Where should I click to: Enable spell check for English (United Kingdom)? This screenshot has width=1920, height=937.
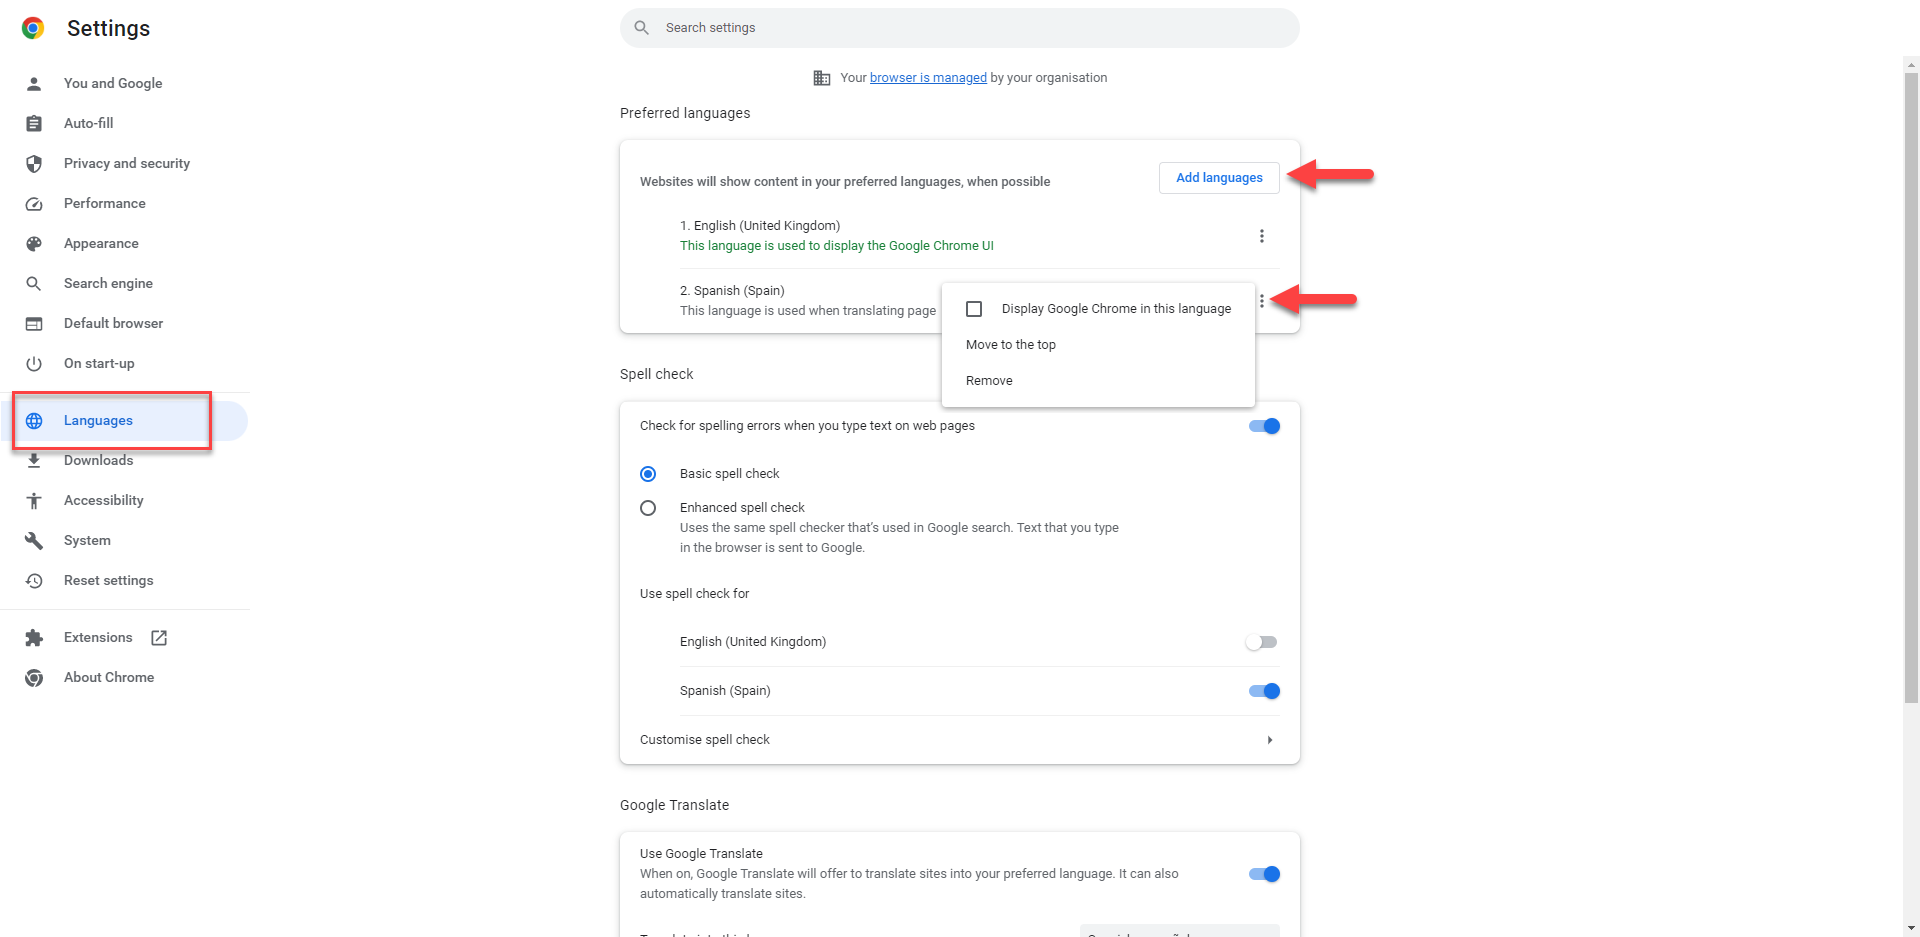pyautogui.click(x=1262, y=642)
